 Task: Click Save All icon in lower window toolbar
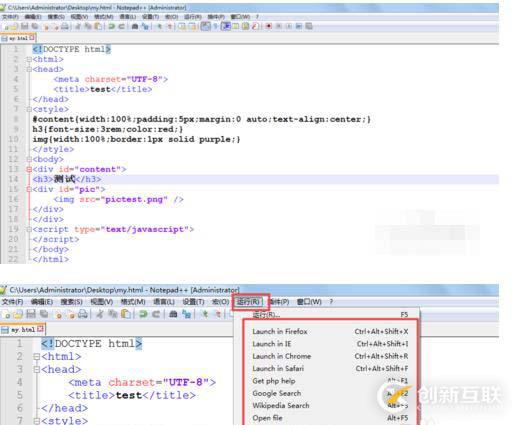44,314
